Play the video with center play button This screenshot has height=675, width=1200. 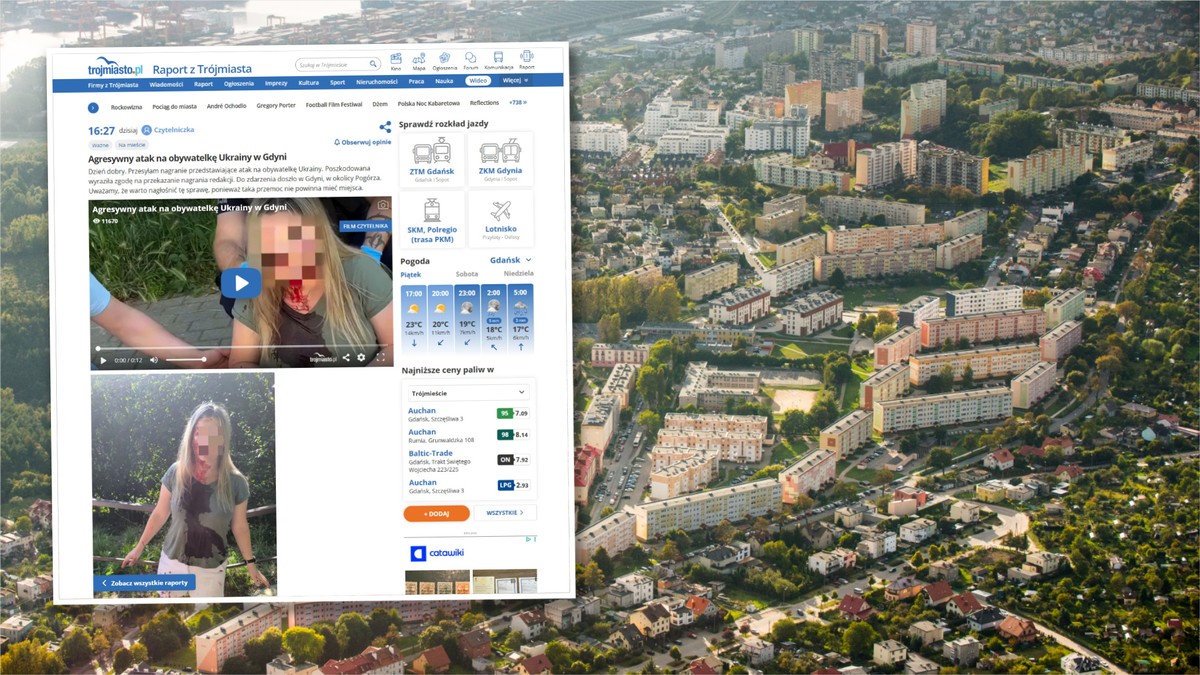(241, 283)
